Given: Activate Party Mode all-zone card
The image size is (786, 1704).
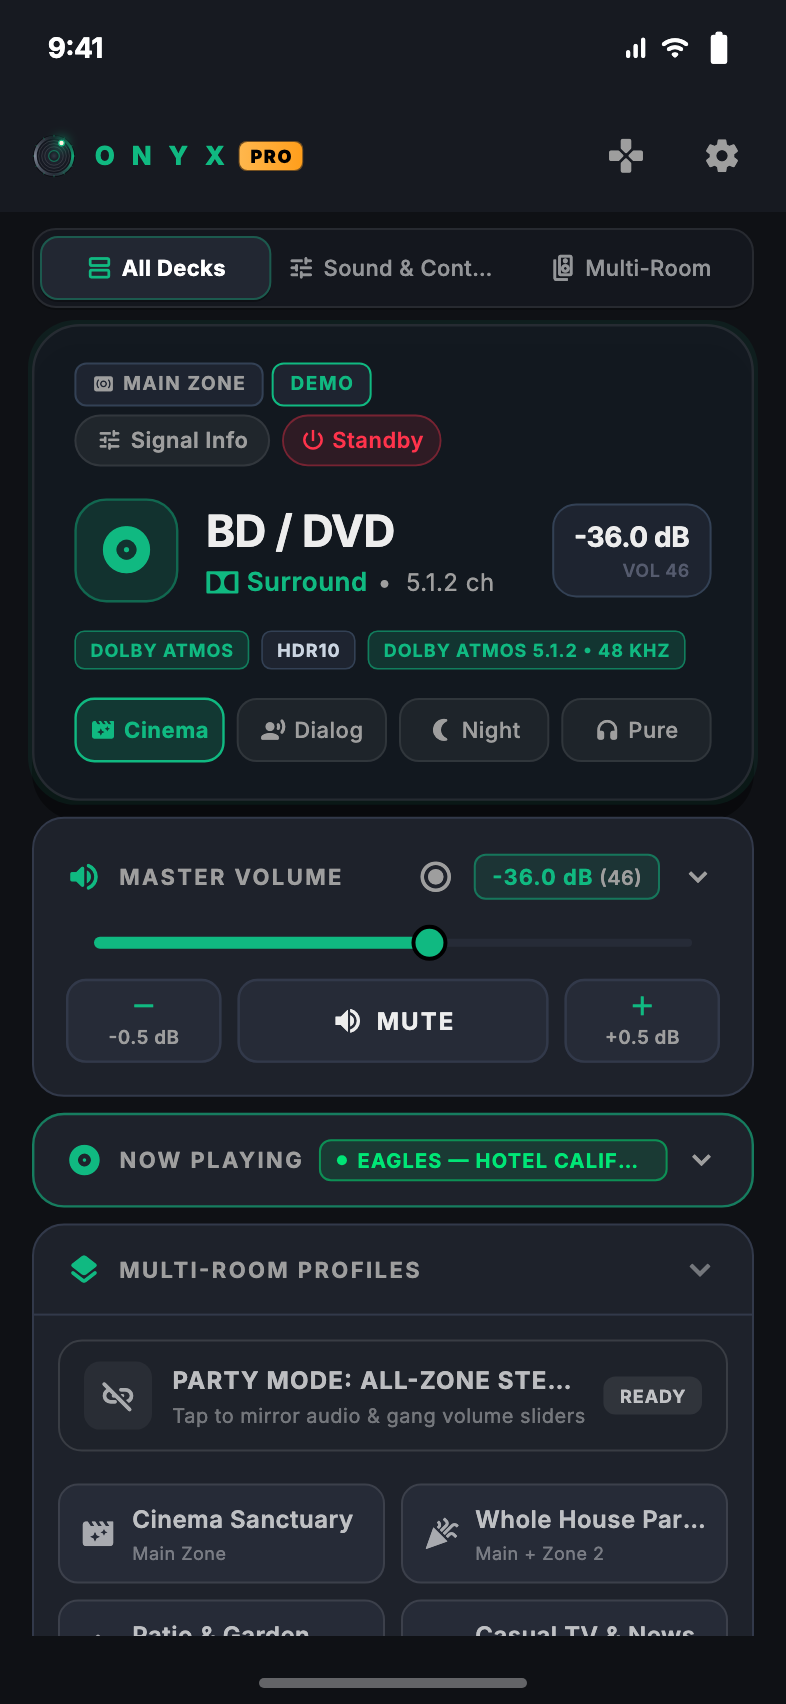Looking at the screenshot, I should click(x=393, y=1395).
